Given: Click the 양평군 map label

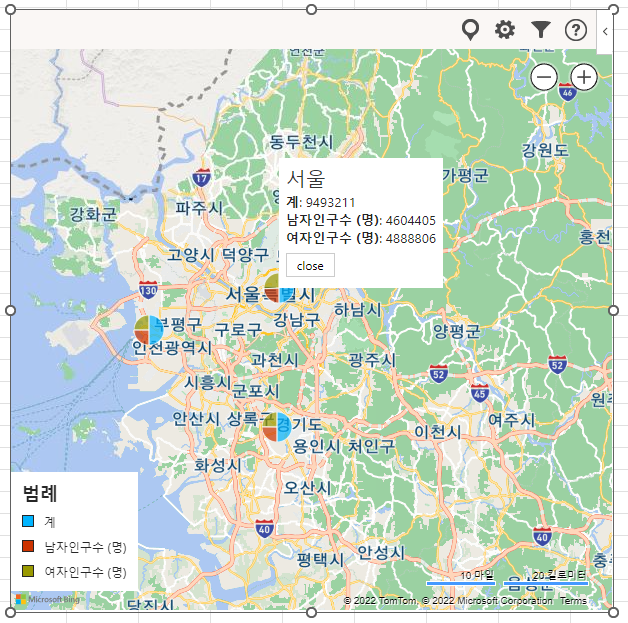Looking at the screenshot, I should pyautogui.click(x=457, y=331).
